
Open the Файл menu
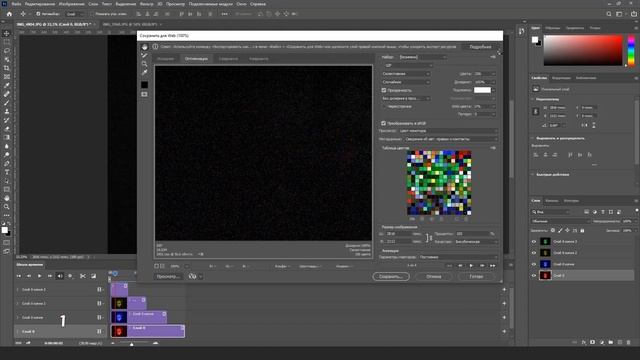click(16, 4)
